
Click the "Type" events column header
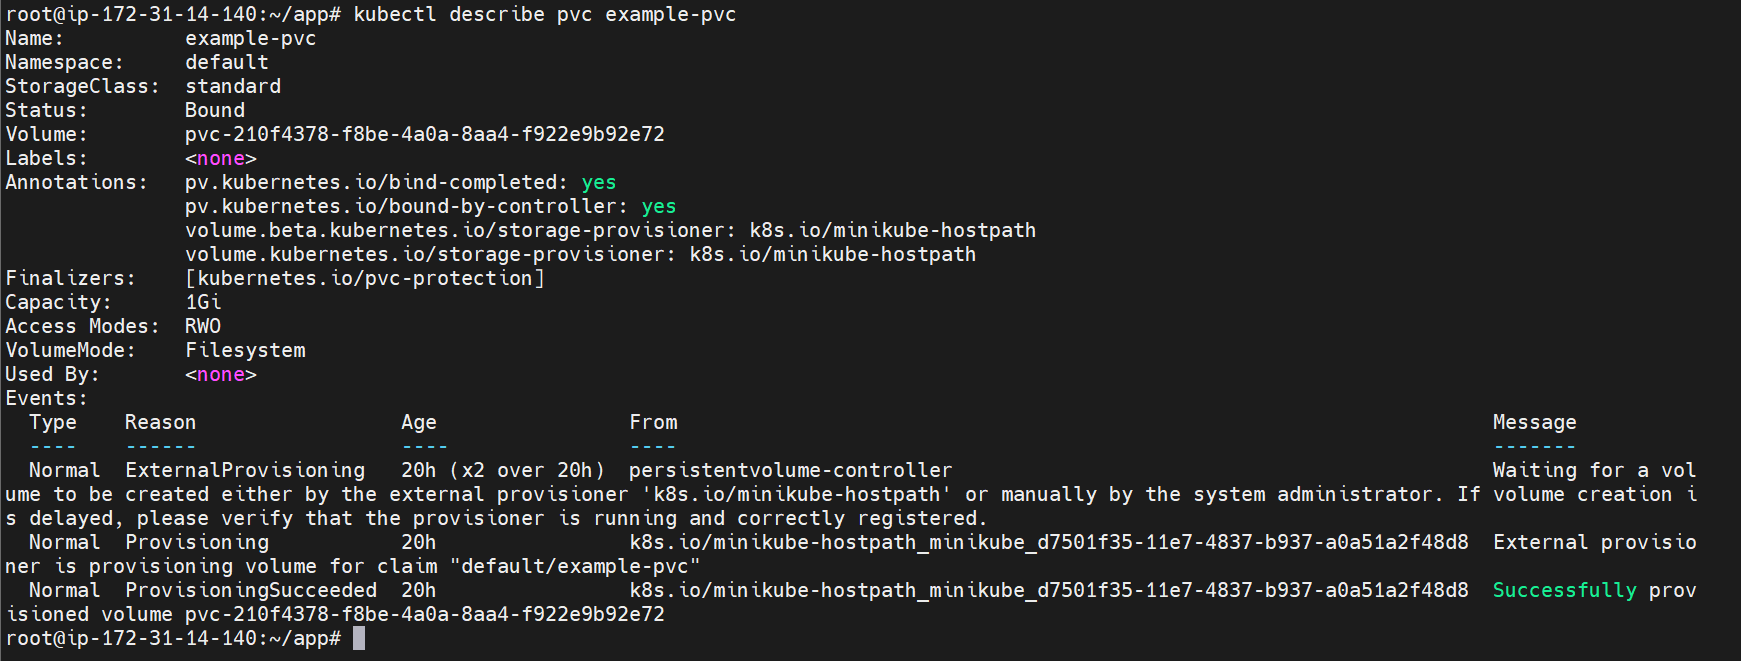click(x=53, y=422)
